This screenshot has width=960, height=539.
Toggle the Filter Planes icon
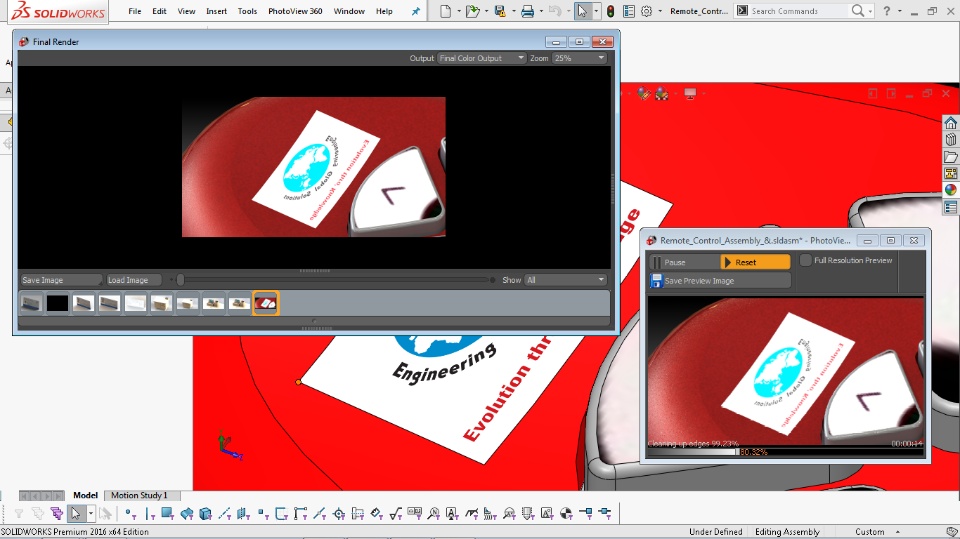243,513
